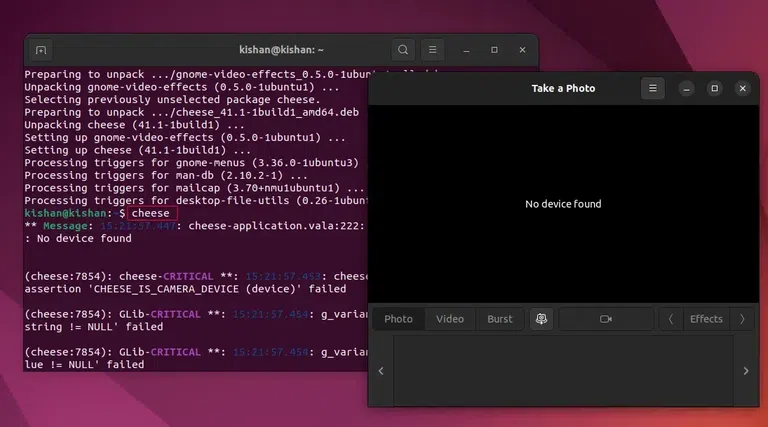Click the terminal title 'kishan@kishan: ~'

click(281, 50)
